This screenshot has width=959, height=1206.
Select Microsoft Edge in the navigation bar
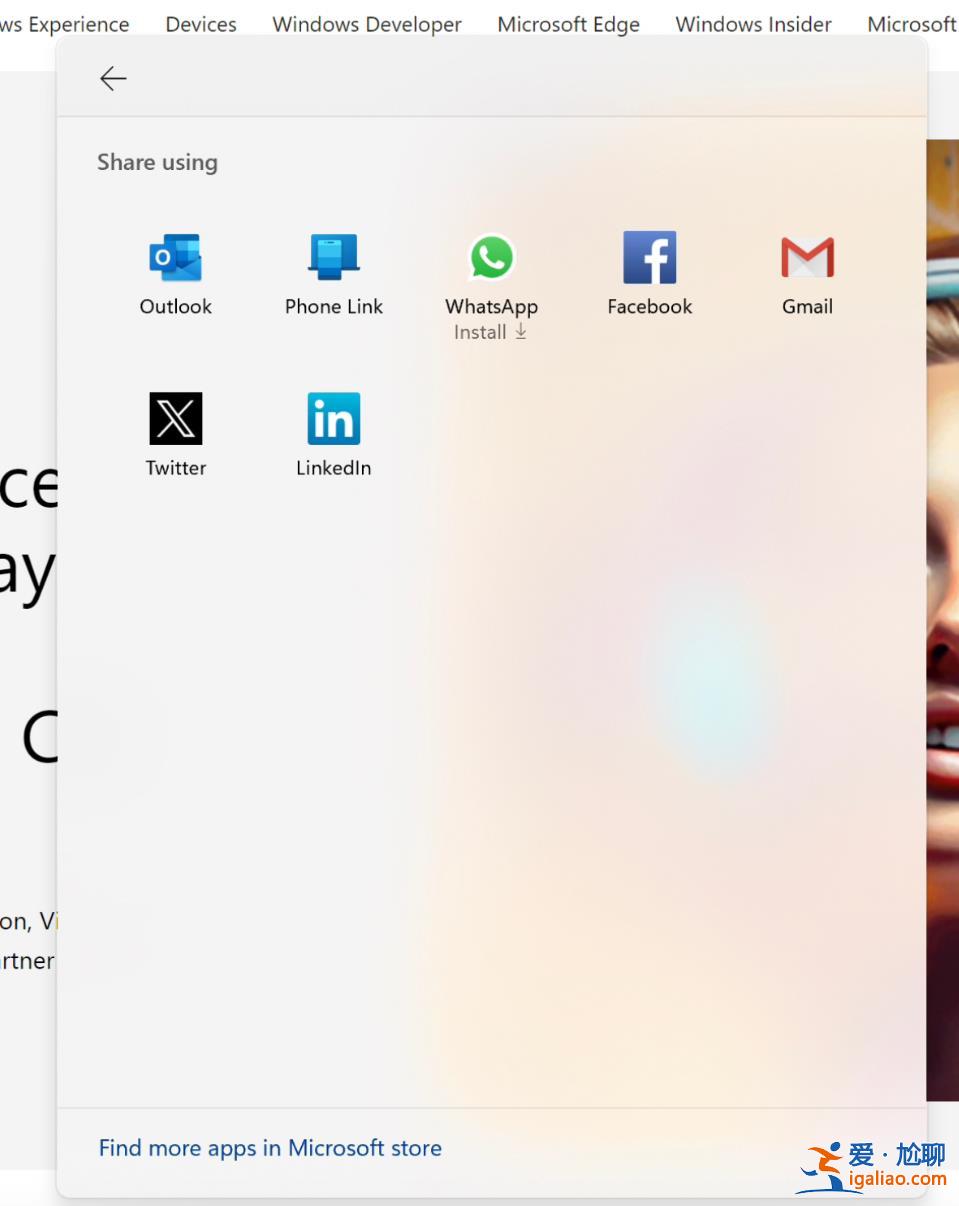[568, 24]
